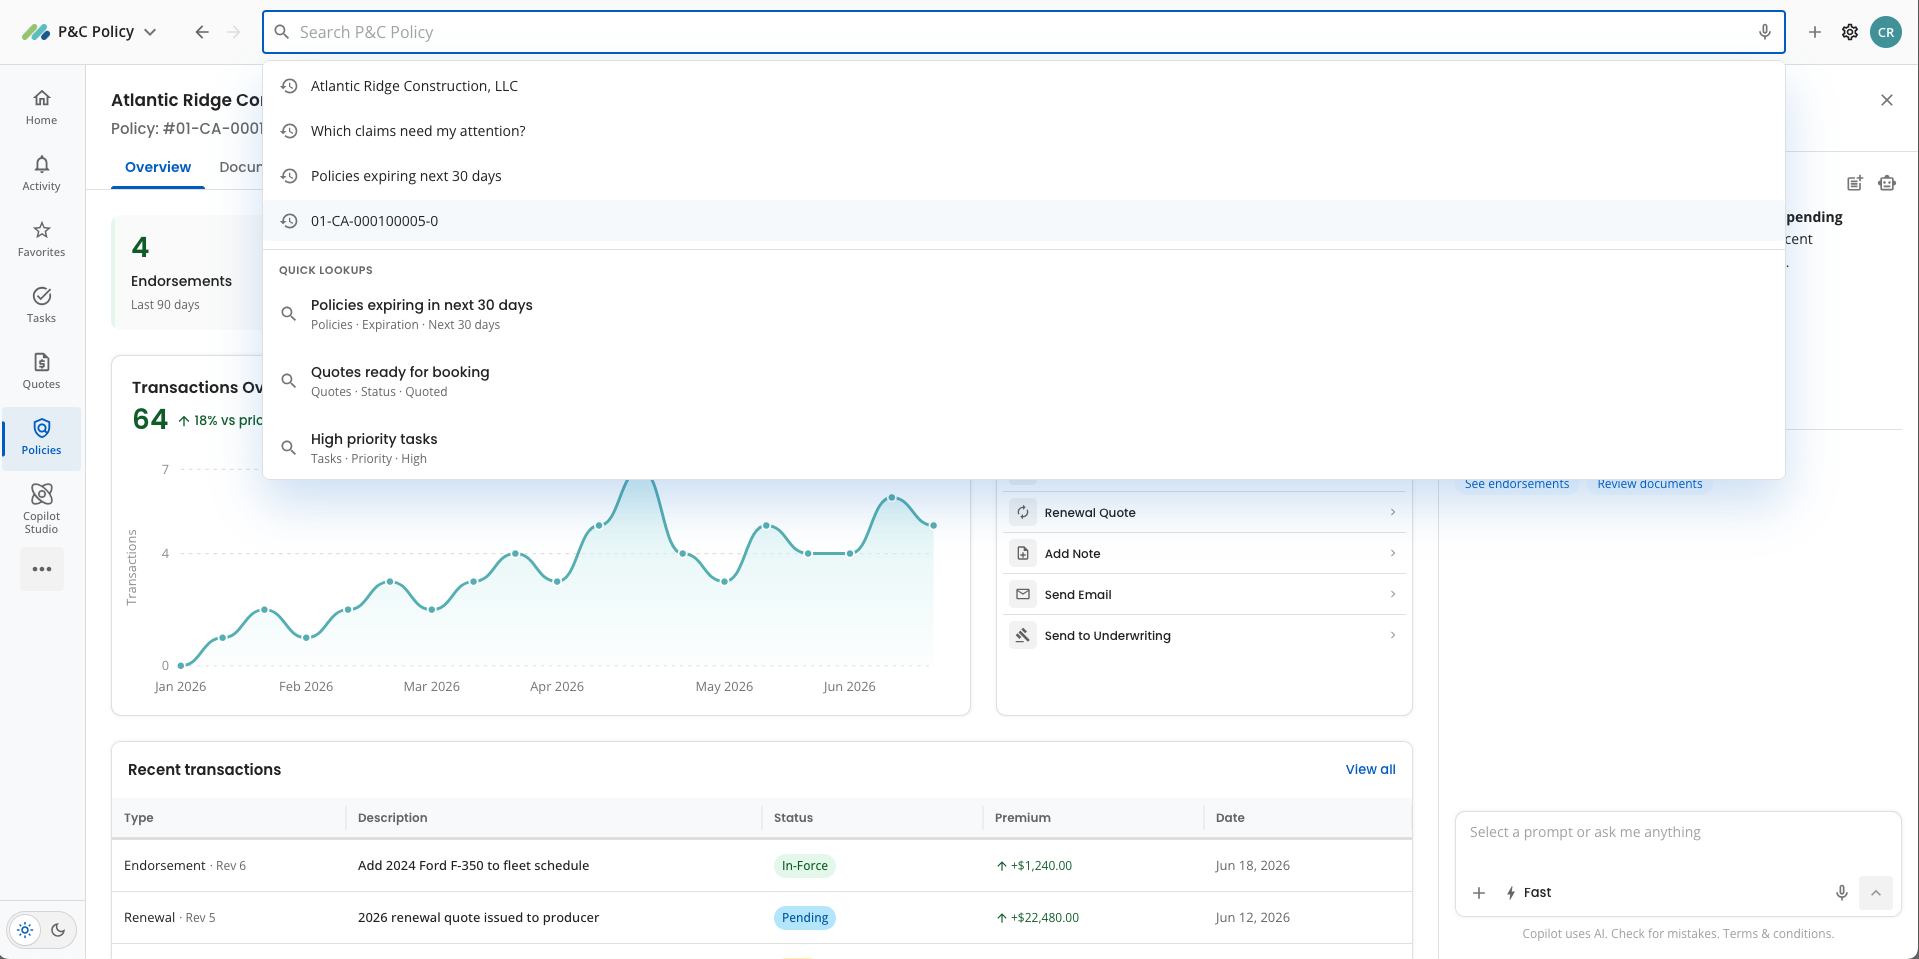Screen dimensions: 1919x959
Task: Expand Renewal Quote row chevron
Action: tap(1393, 512)
